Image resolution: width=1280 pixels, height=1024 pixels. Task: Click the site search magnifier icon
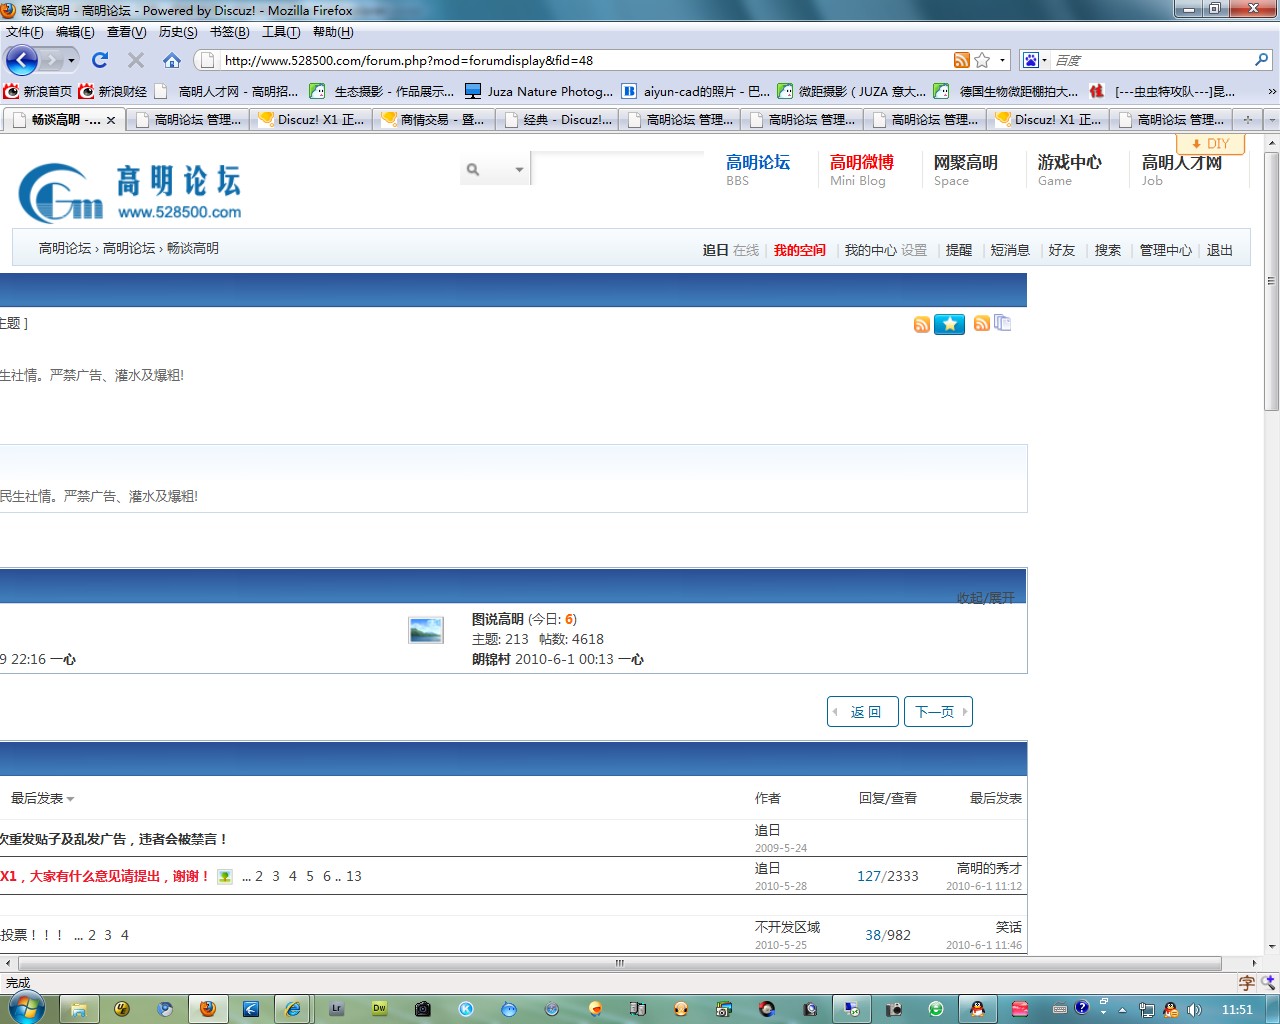click(x=473, y=170)
